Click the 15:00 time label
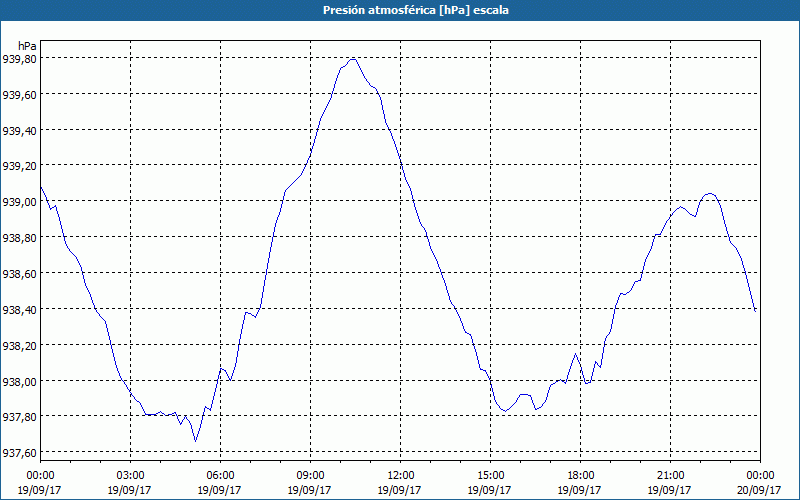This screenshot has width=800, height=500. (490, 476)
